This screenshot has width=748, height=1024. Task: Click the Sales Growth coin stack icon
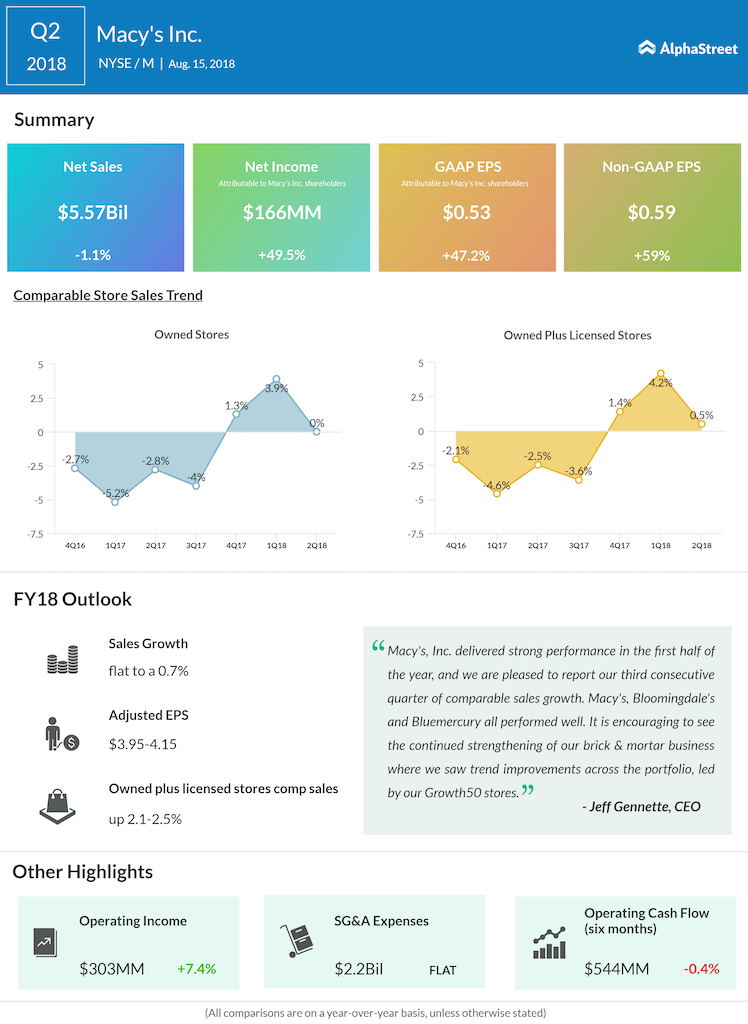click(62, 660)
